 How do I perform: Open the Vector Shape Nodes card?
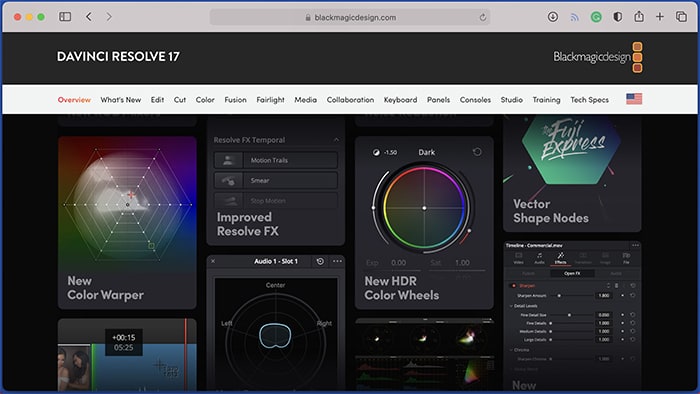(x=572, y=174)
